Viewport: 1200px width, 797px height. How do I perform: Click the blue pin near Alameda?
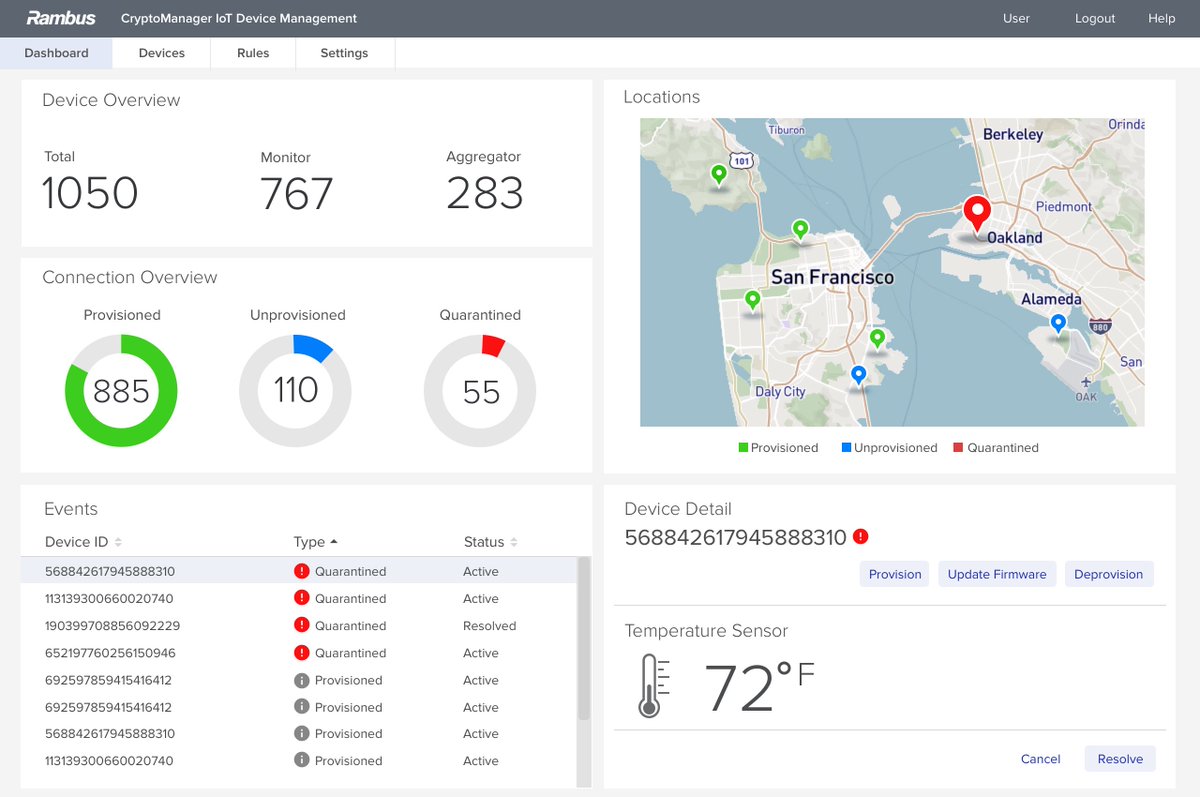point(1058,324)
